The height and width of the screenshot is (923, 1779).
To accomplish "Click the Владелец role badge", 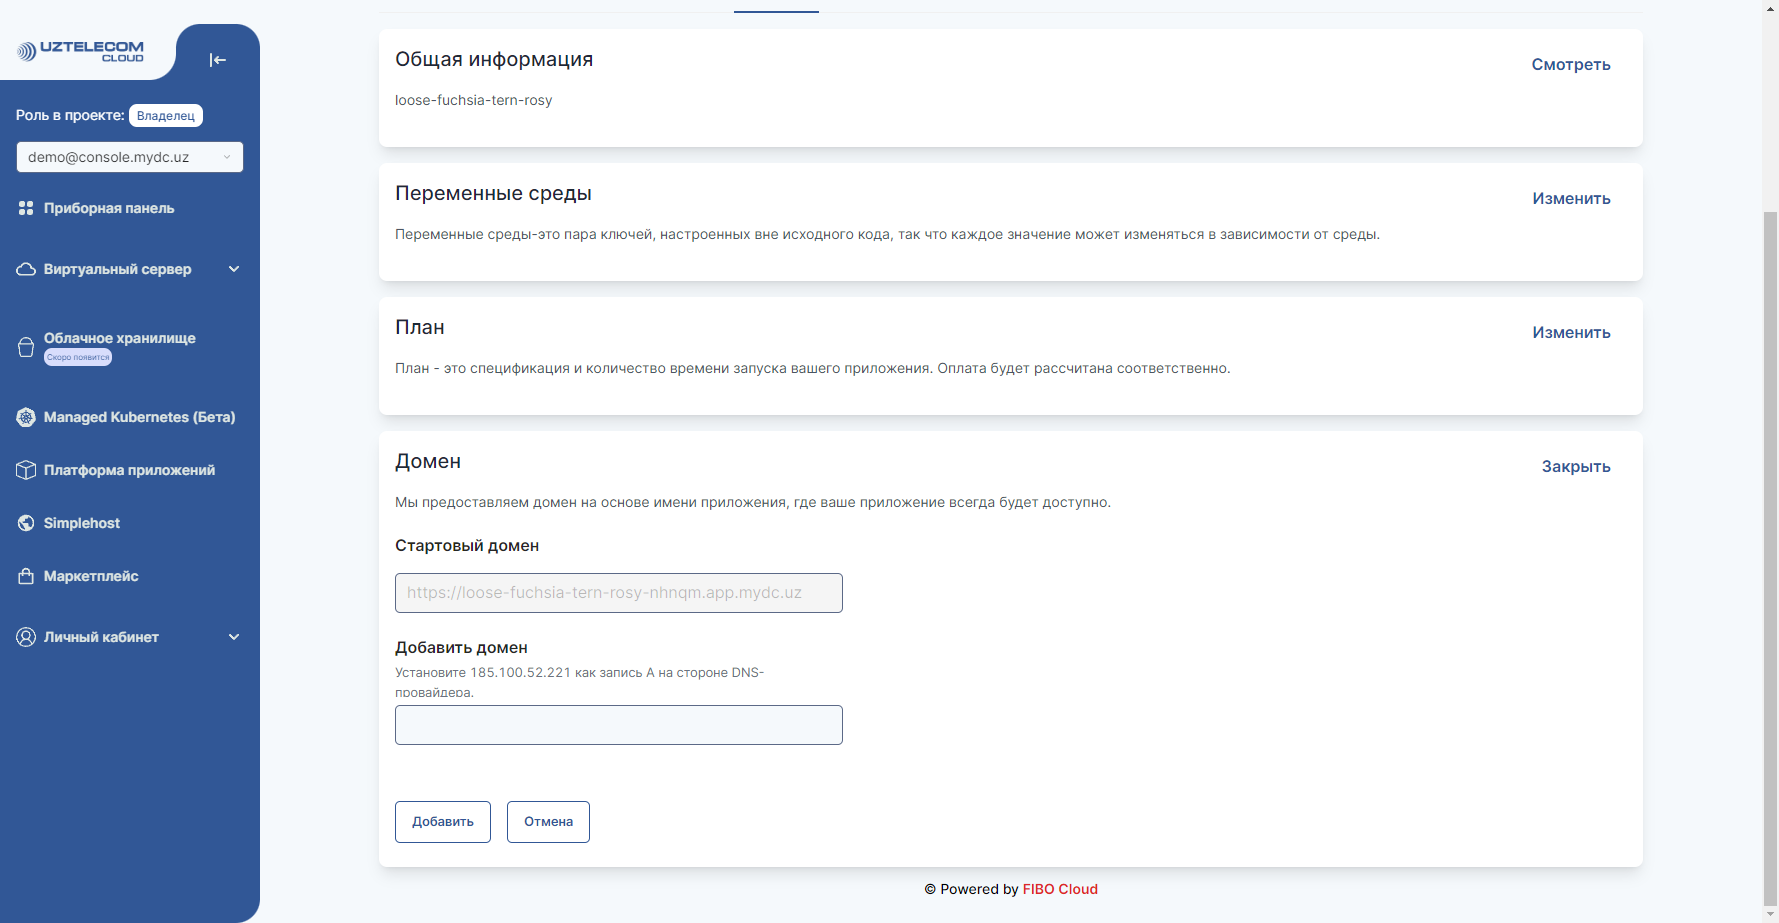I will tap(165, 115).
